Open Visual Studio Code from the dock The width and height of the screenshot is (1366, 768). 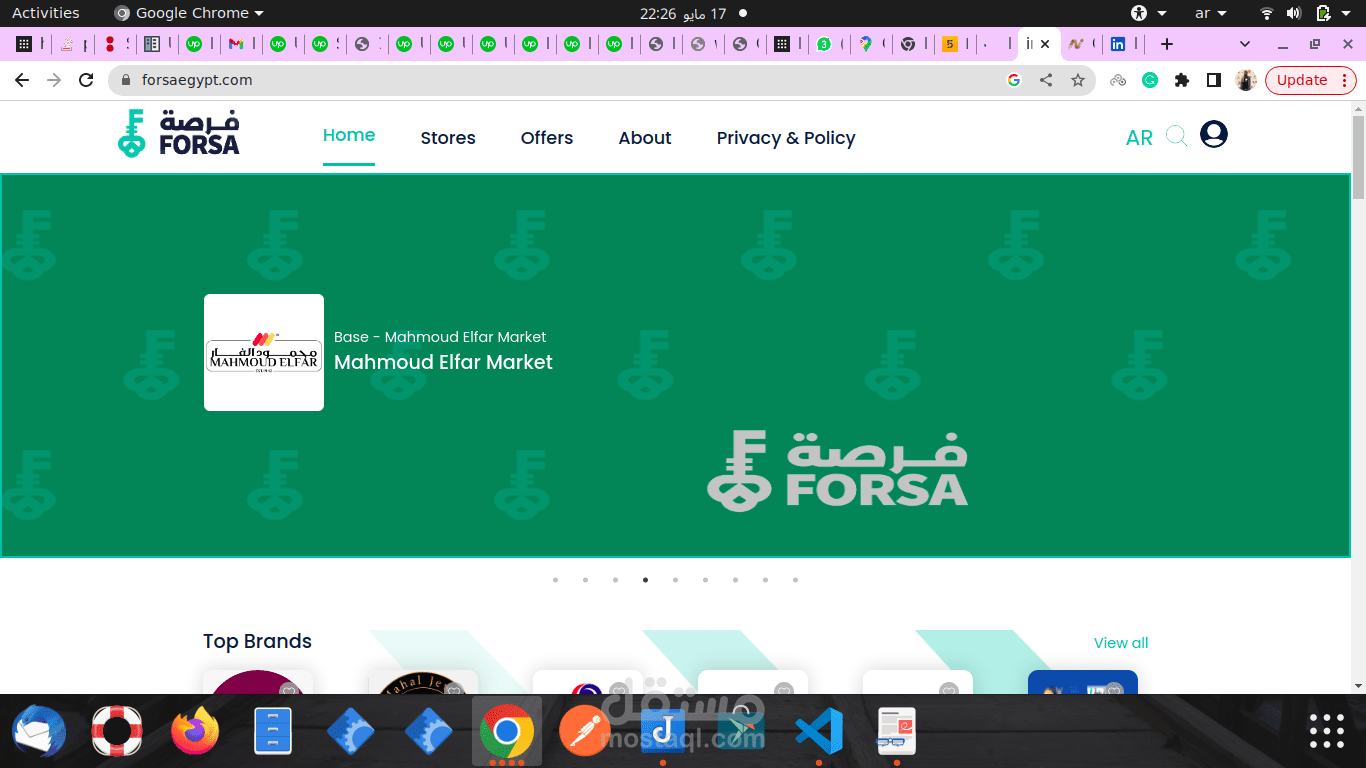(x=819, y=731)
